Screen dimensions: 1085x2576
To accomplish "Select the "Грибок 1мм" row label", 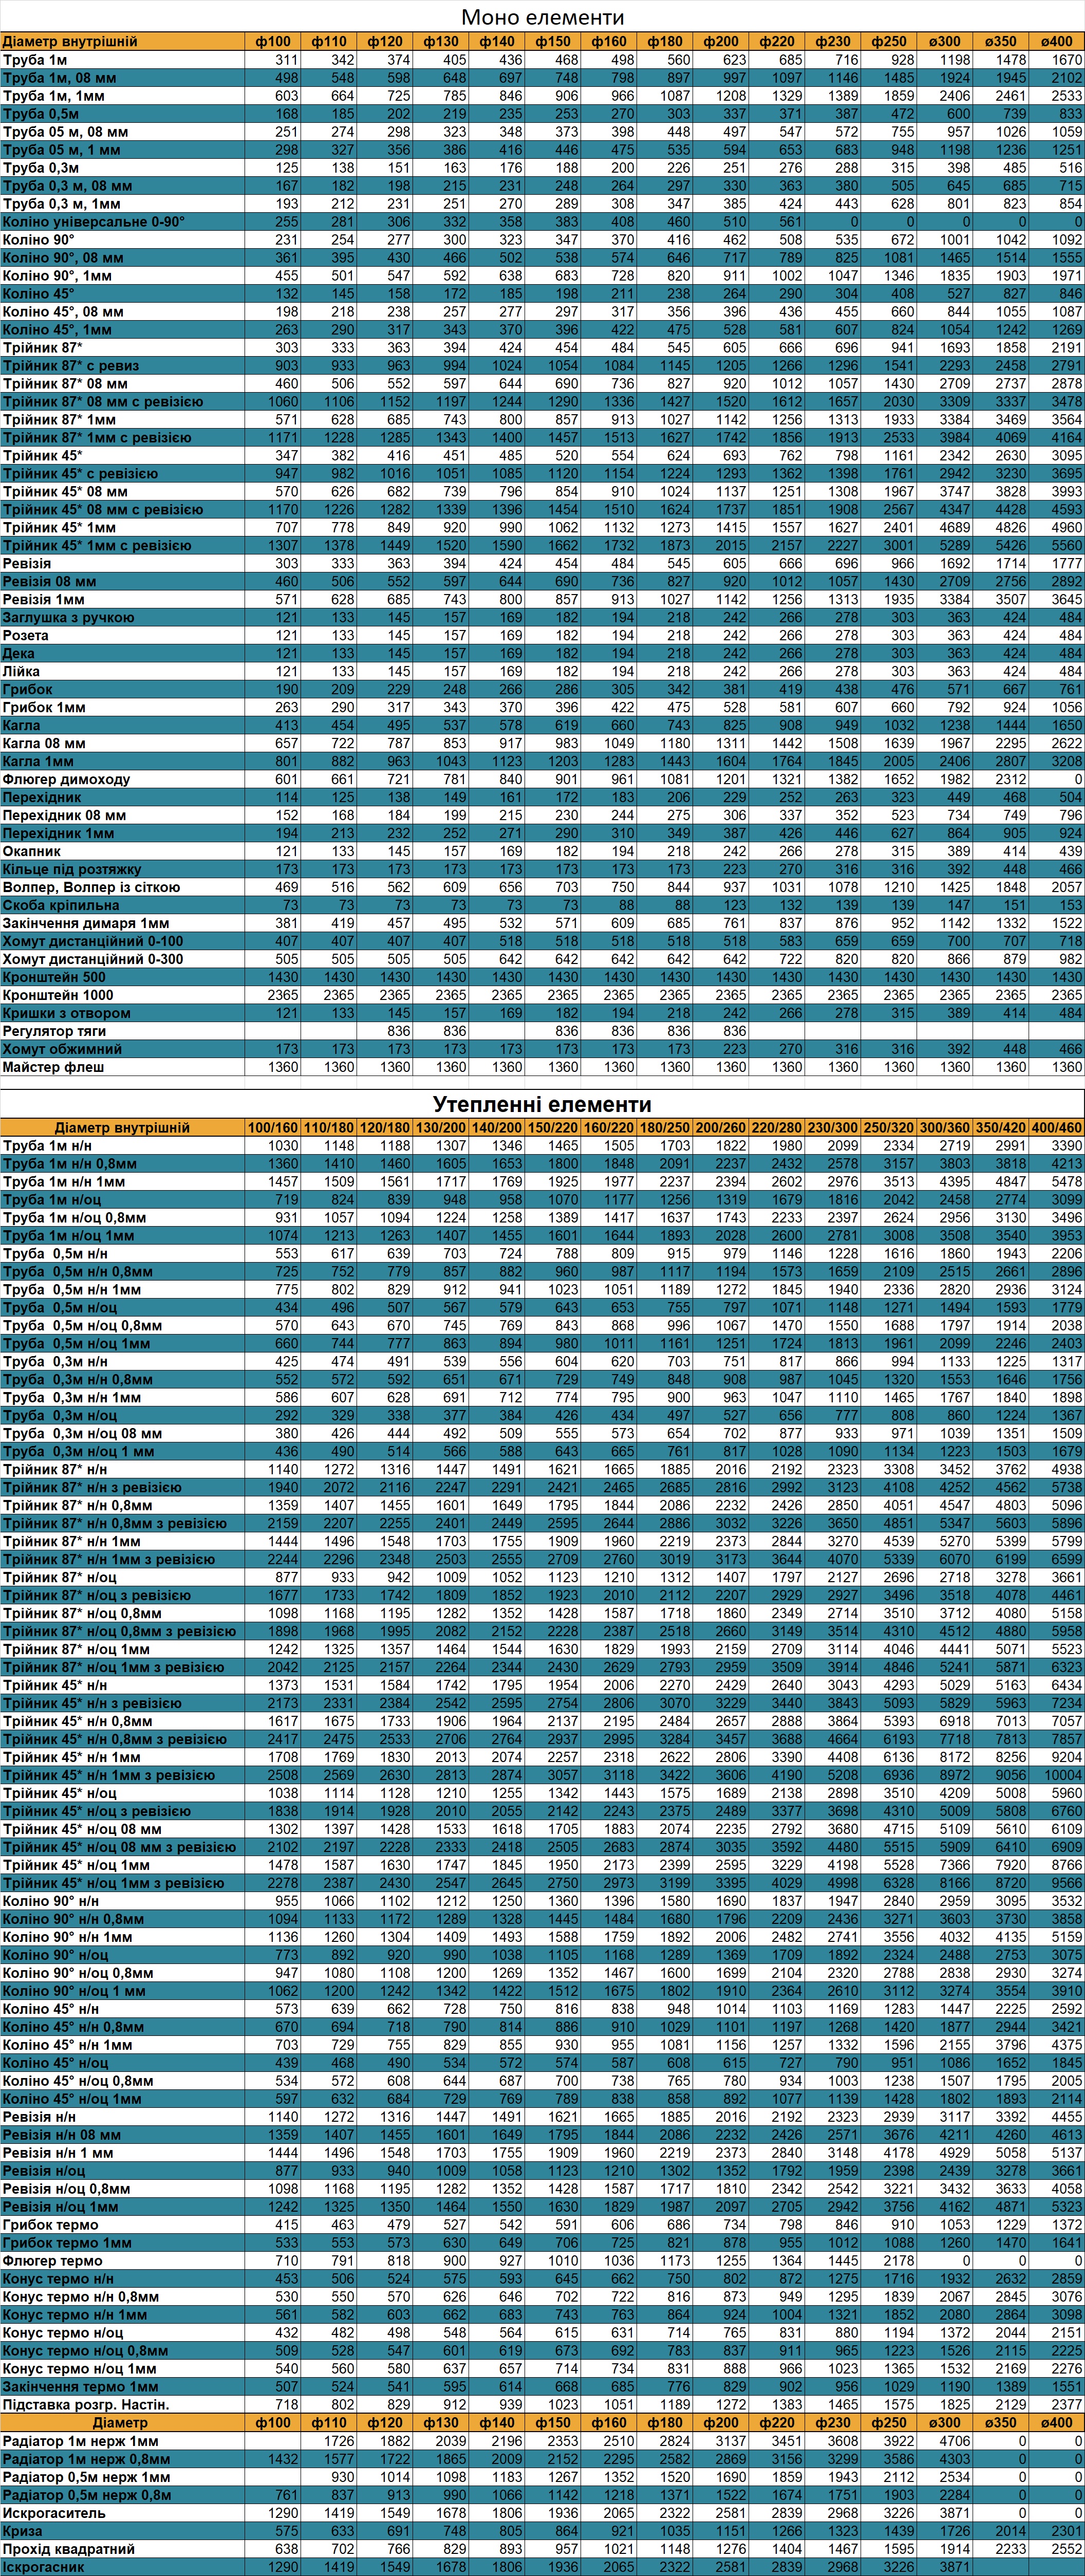I will point(44,707).
